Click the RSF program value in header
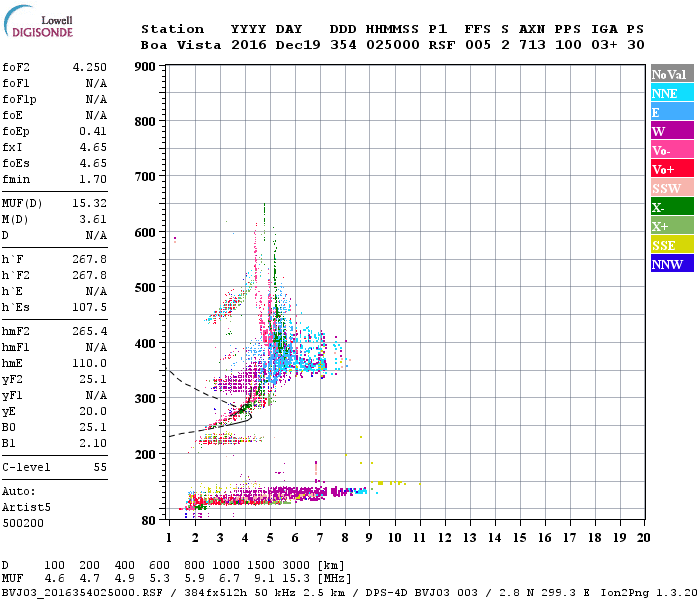This screenshot has width=700, height=600. pos(442,45)
